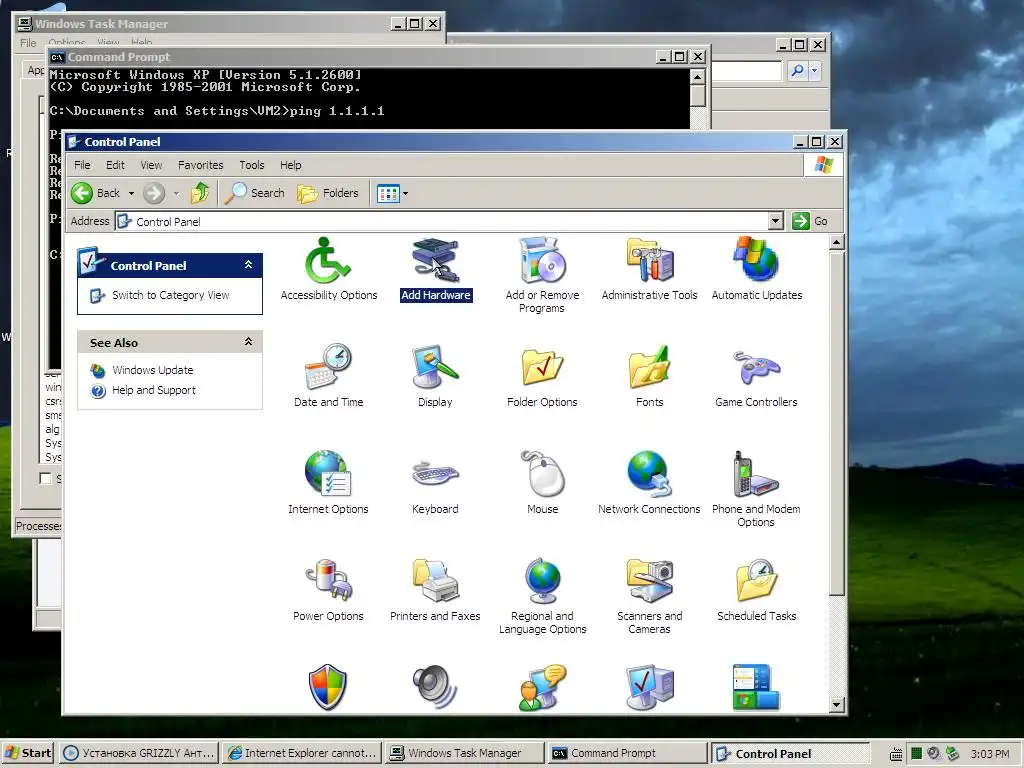Click the Up folder toolbar icon
Viewport: 1024px width, 768px height.
click(x=200, y=193)
